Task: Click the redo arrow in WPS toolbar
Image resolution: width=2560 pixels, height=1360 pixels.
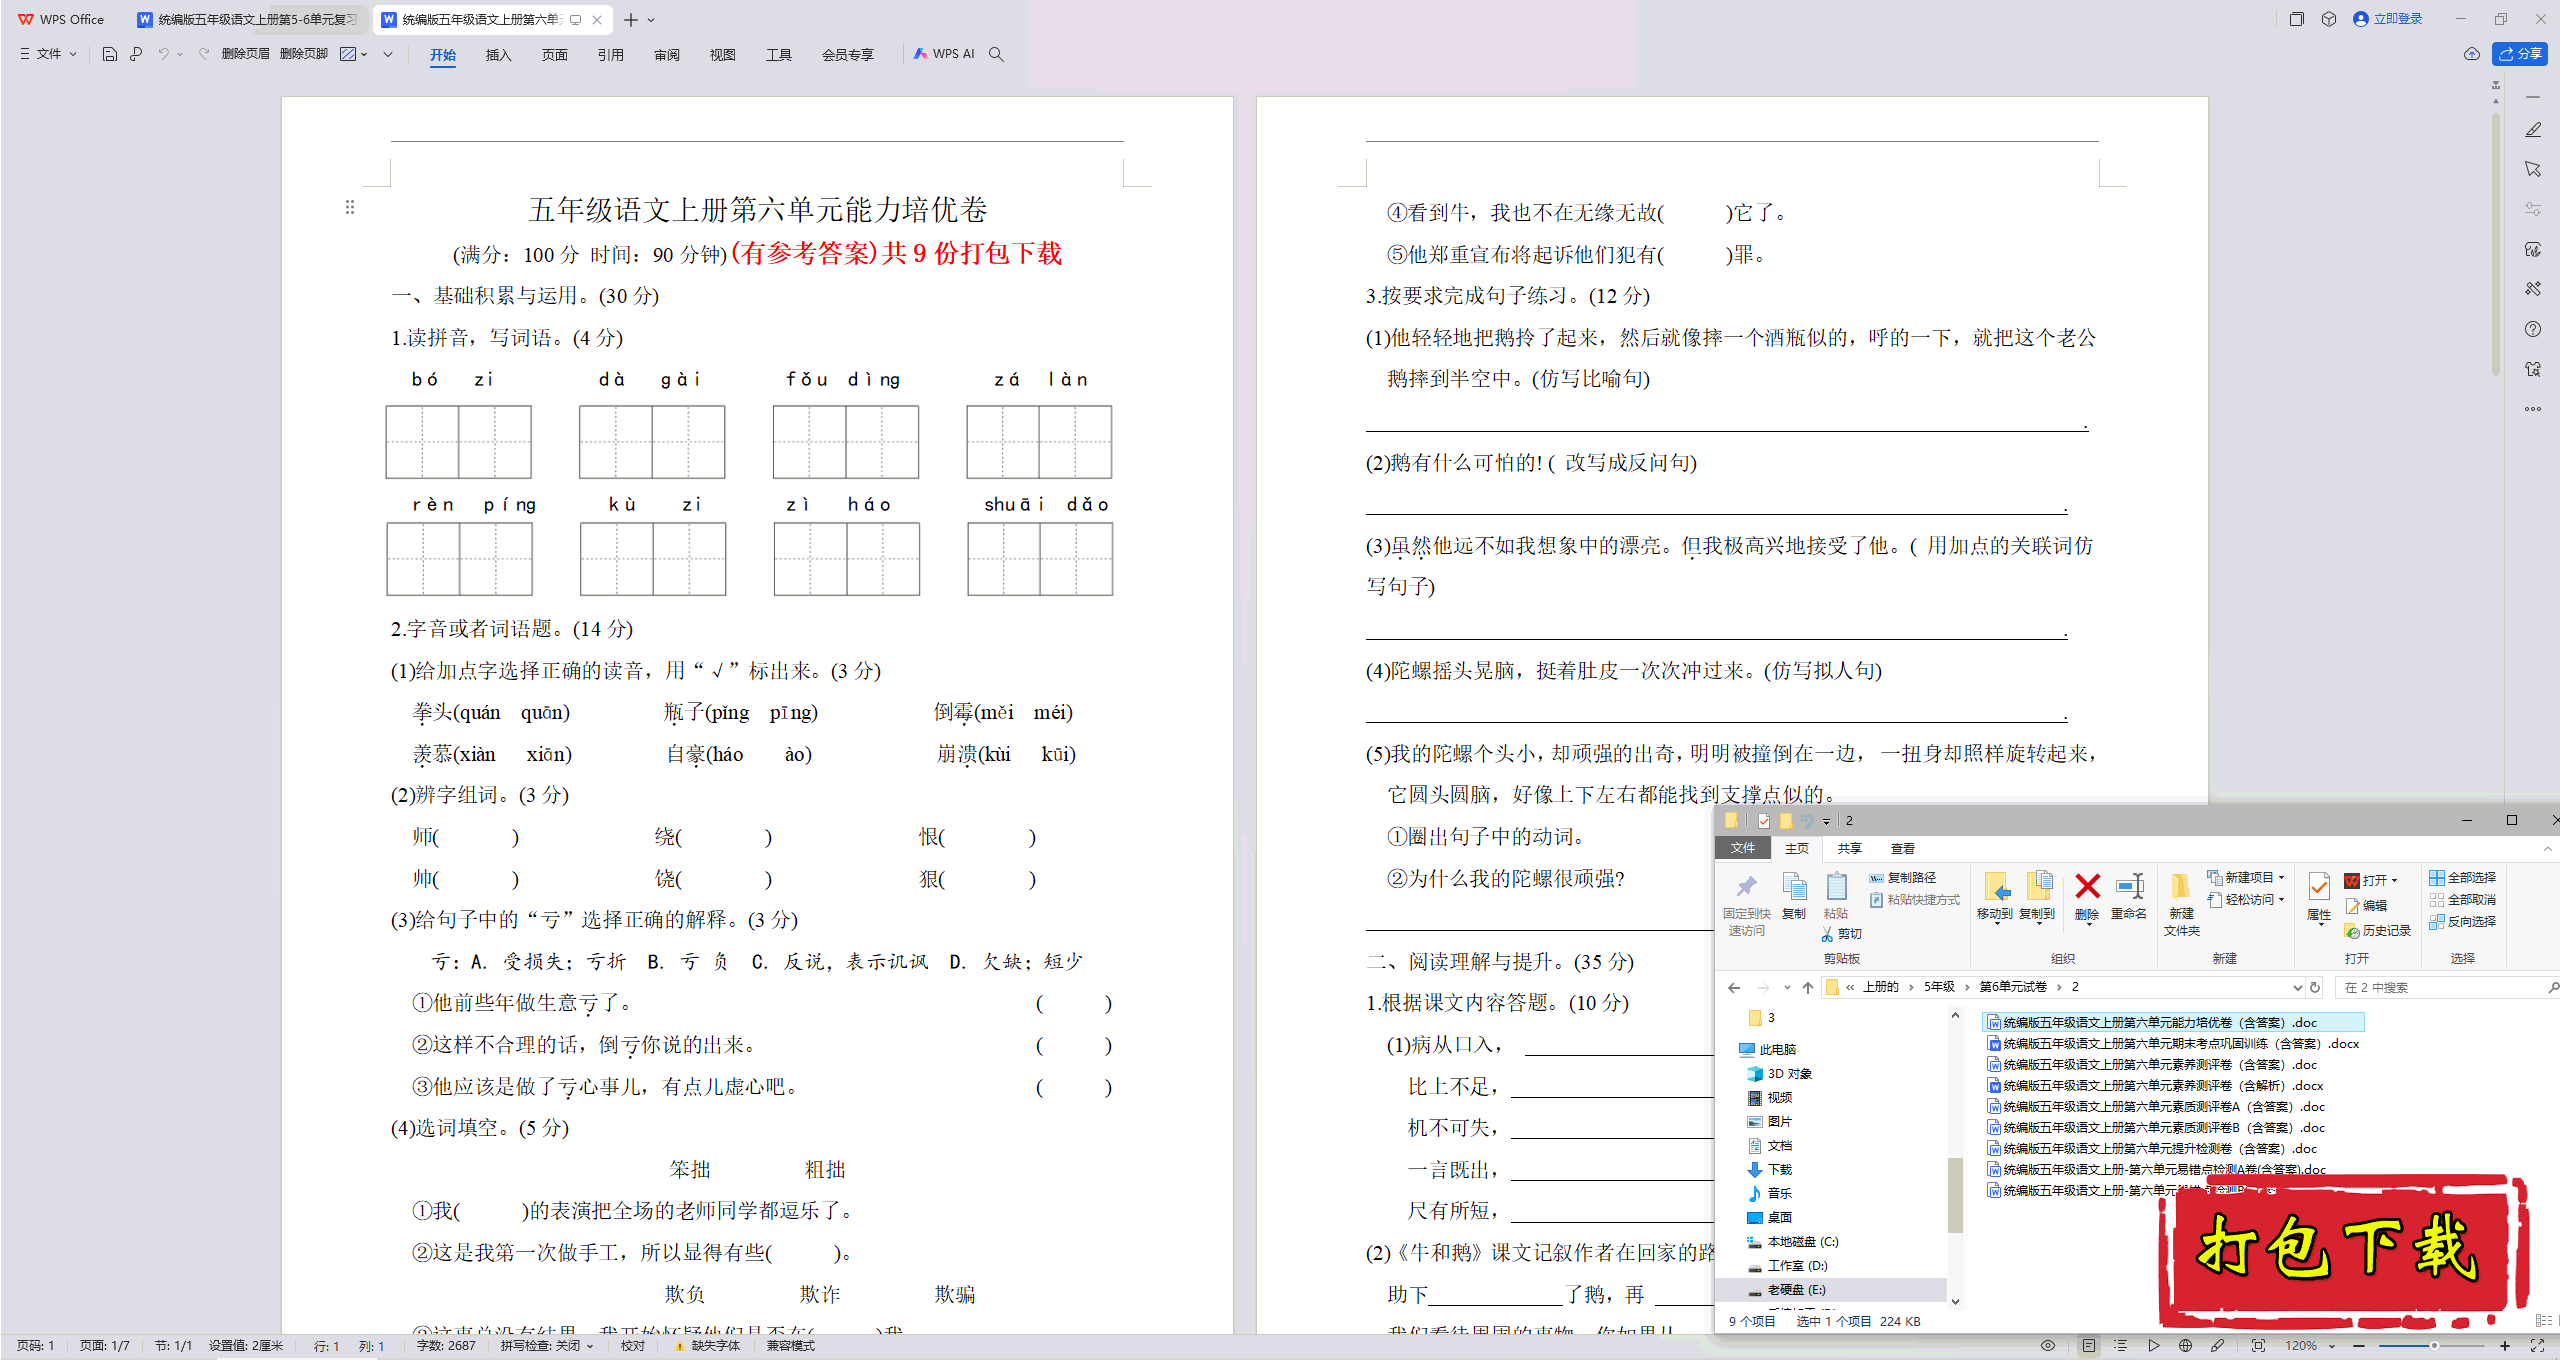Action: click(204, 54)
